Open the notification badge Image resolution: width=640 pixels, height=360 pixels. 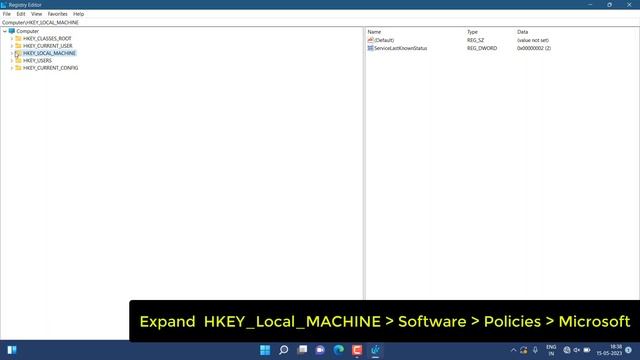[x=628, y=350]
